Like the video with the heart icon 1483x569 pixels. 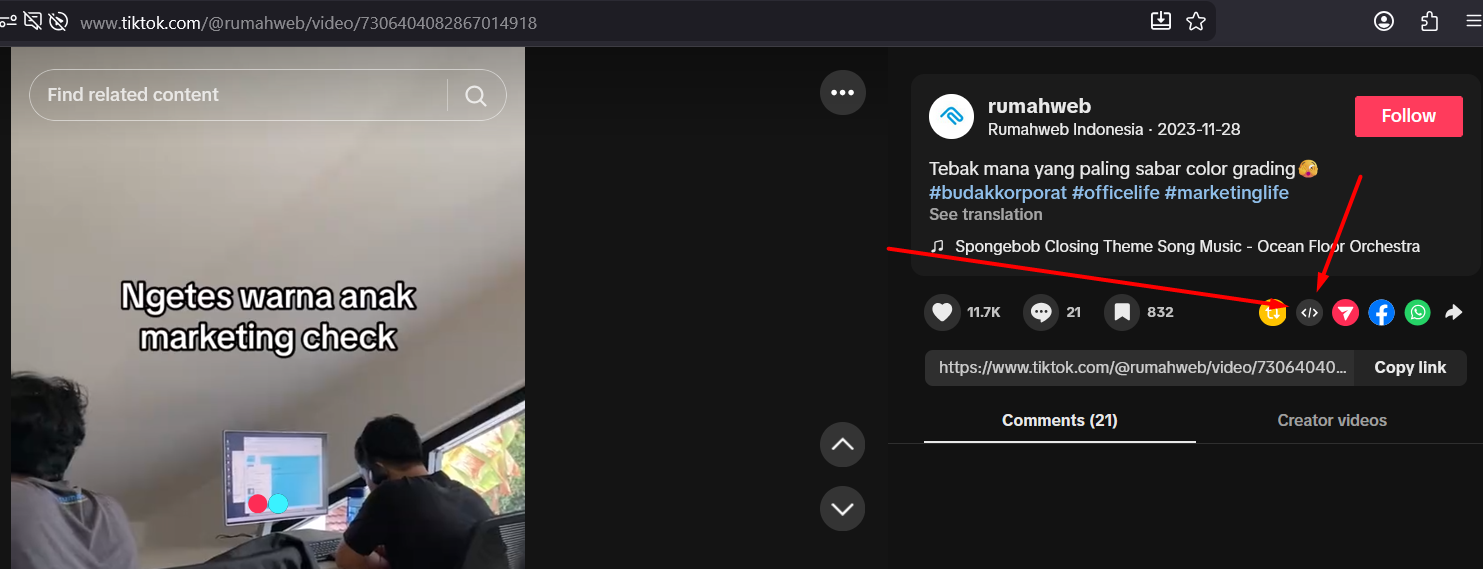(942, 313)
